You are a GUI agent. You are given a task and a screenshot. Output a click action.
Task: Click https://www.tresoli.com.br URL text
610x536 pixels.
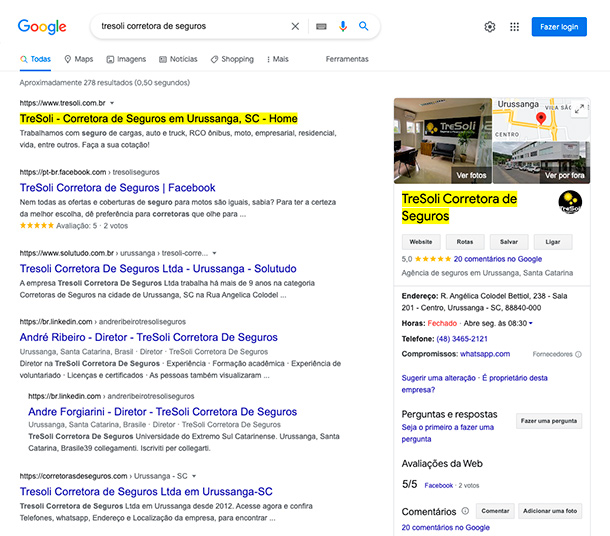[x=63, y=103]
